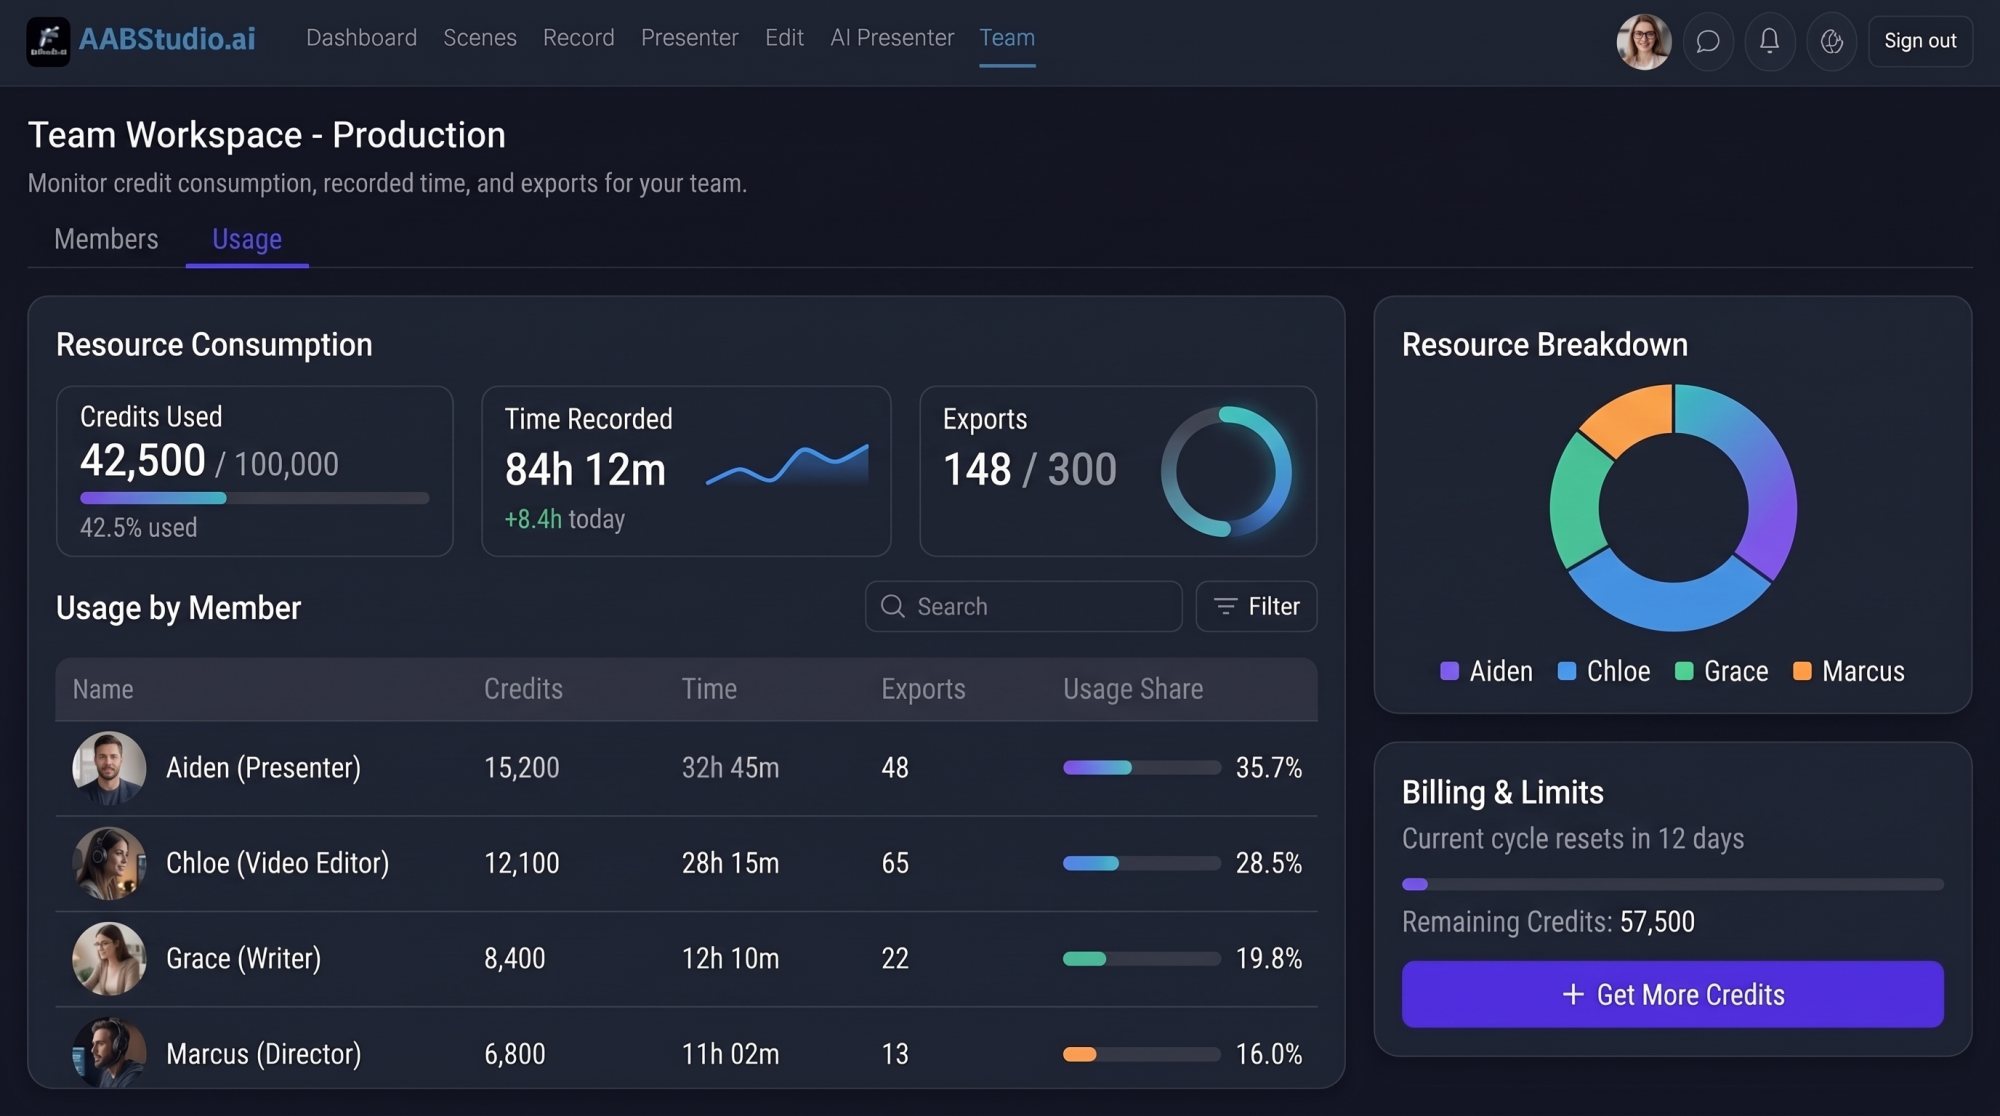Click the filter lines icon
This screenshot has width=2000, height=1116.
coord(1225,606)
